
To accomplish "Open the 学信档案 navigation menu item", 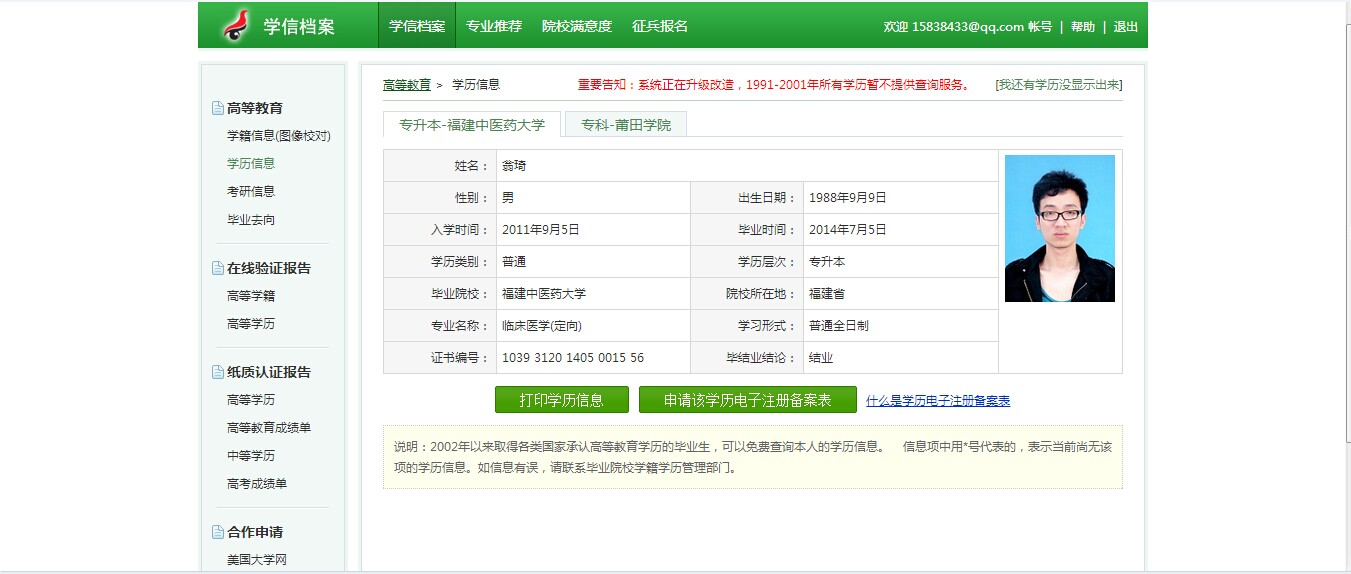I will click(x=417, y=26).
